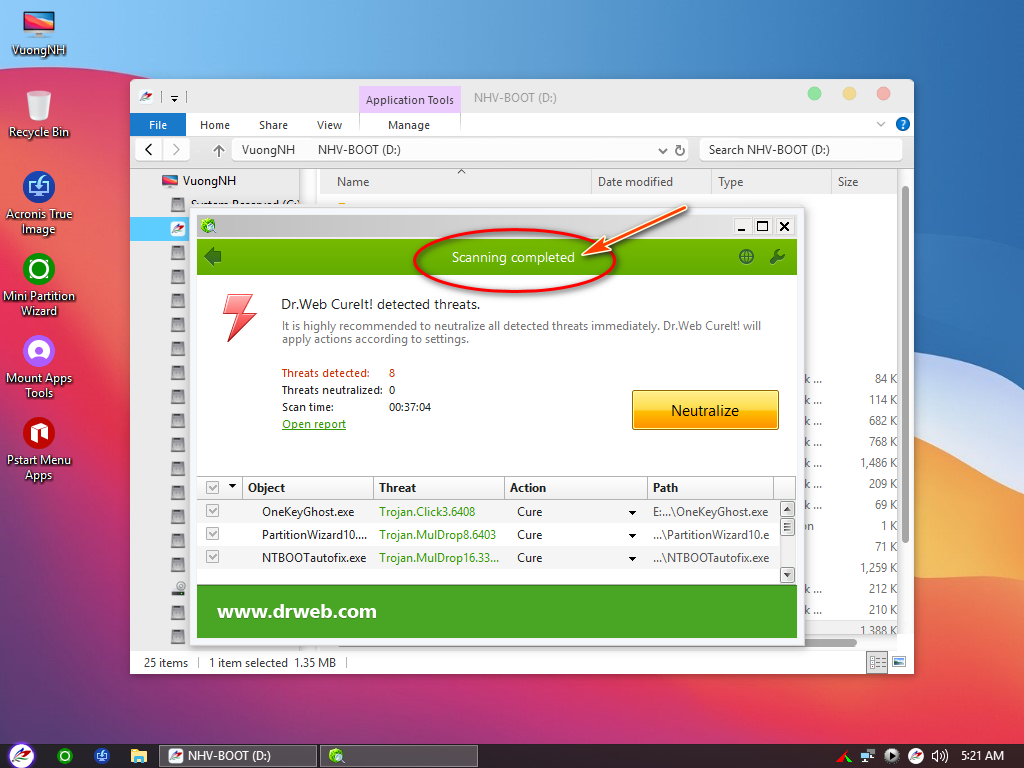1024x768 pixels.
Task: Switch Explorer to details view icon
Action: (877, 662)
